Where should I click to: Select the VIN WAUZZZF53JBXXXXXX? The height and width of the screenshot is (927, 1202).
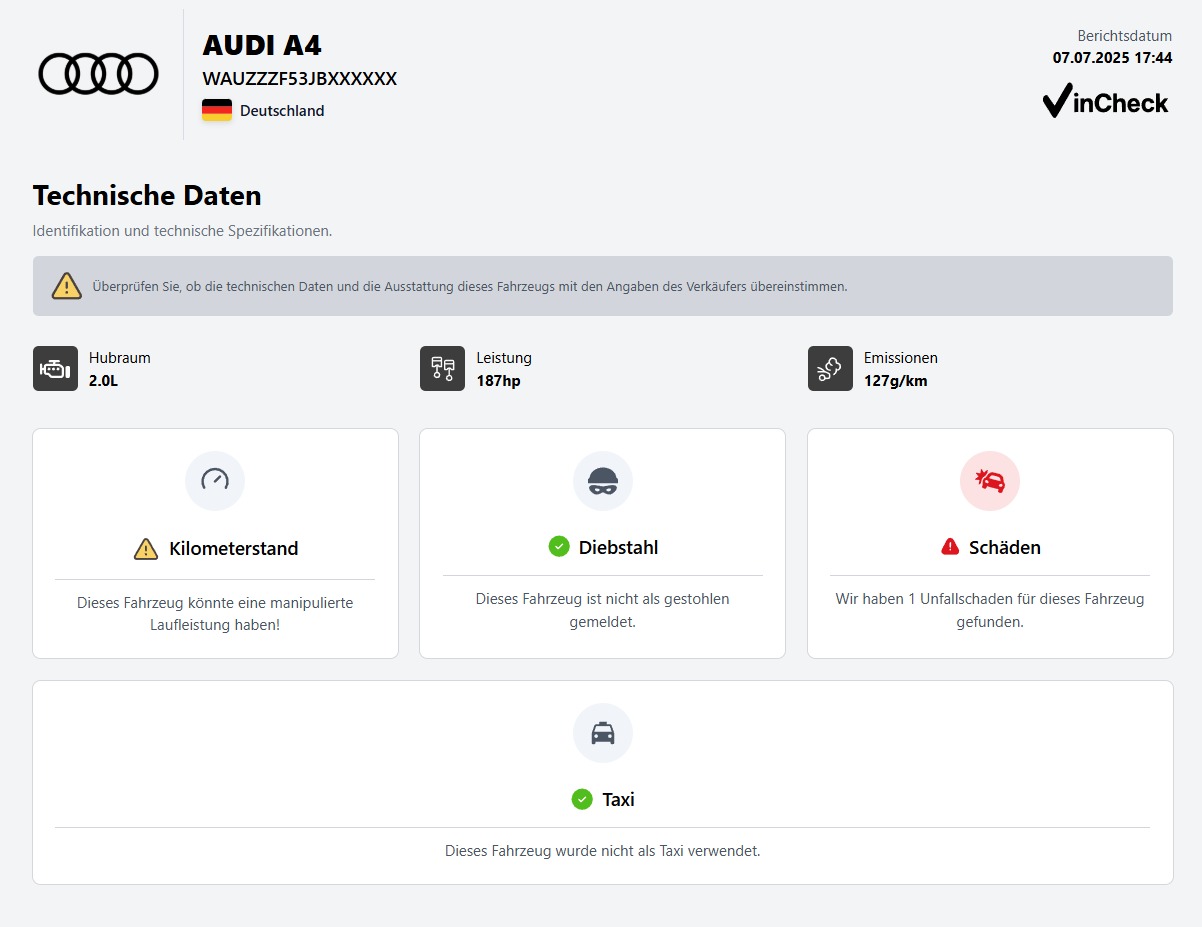(300, 78)
